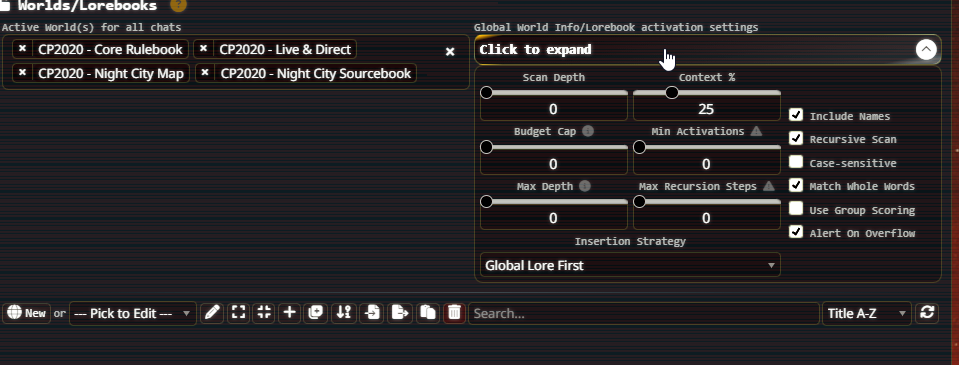This screenshot has width=959, height=365.
Task: Click the CP2020 - Core Rulebook label
Action: [111, 49]
